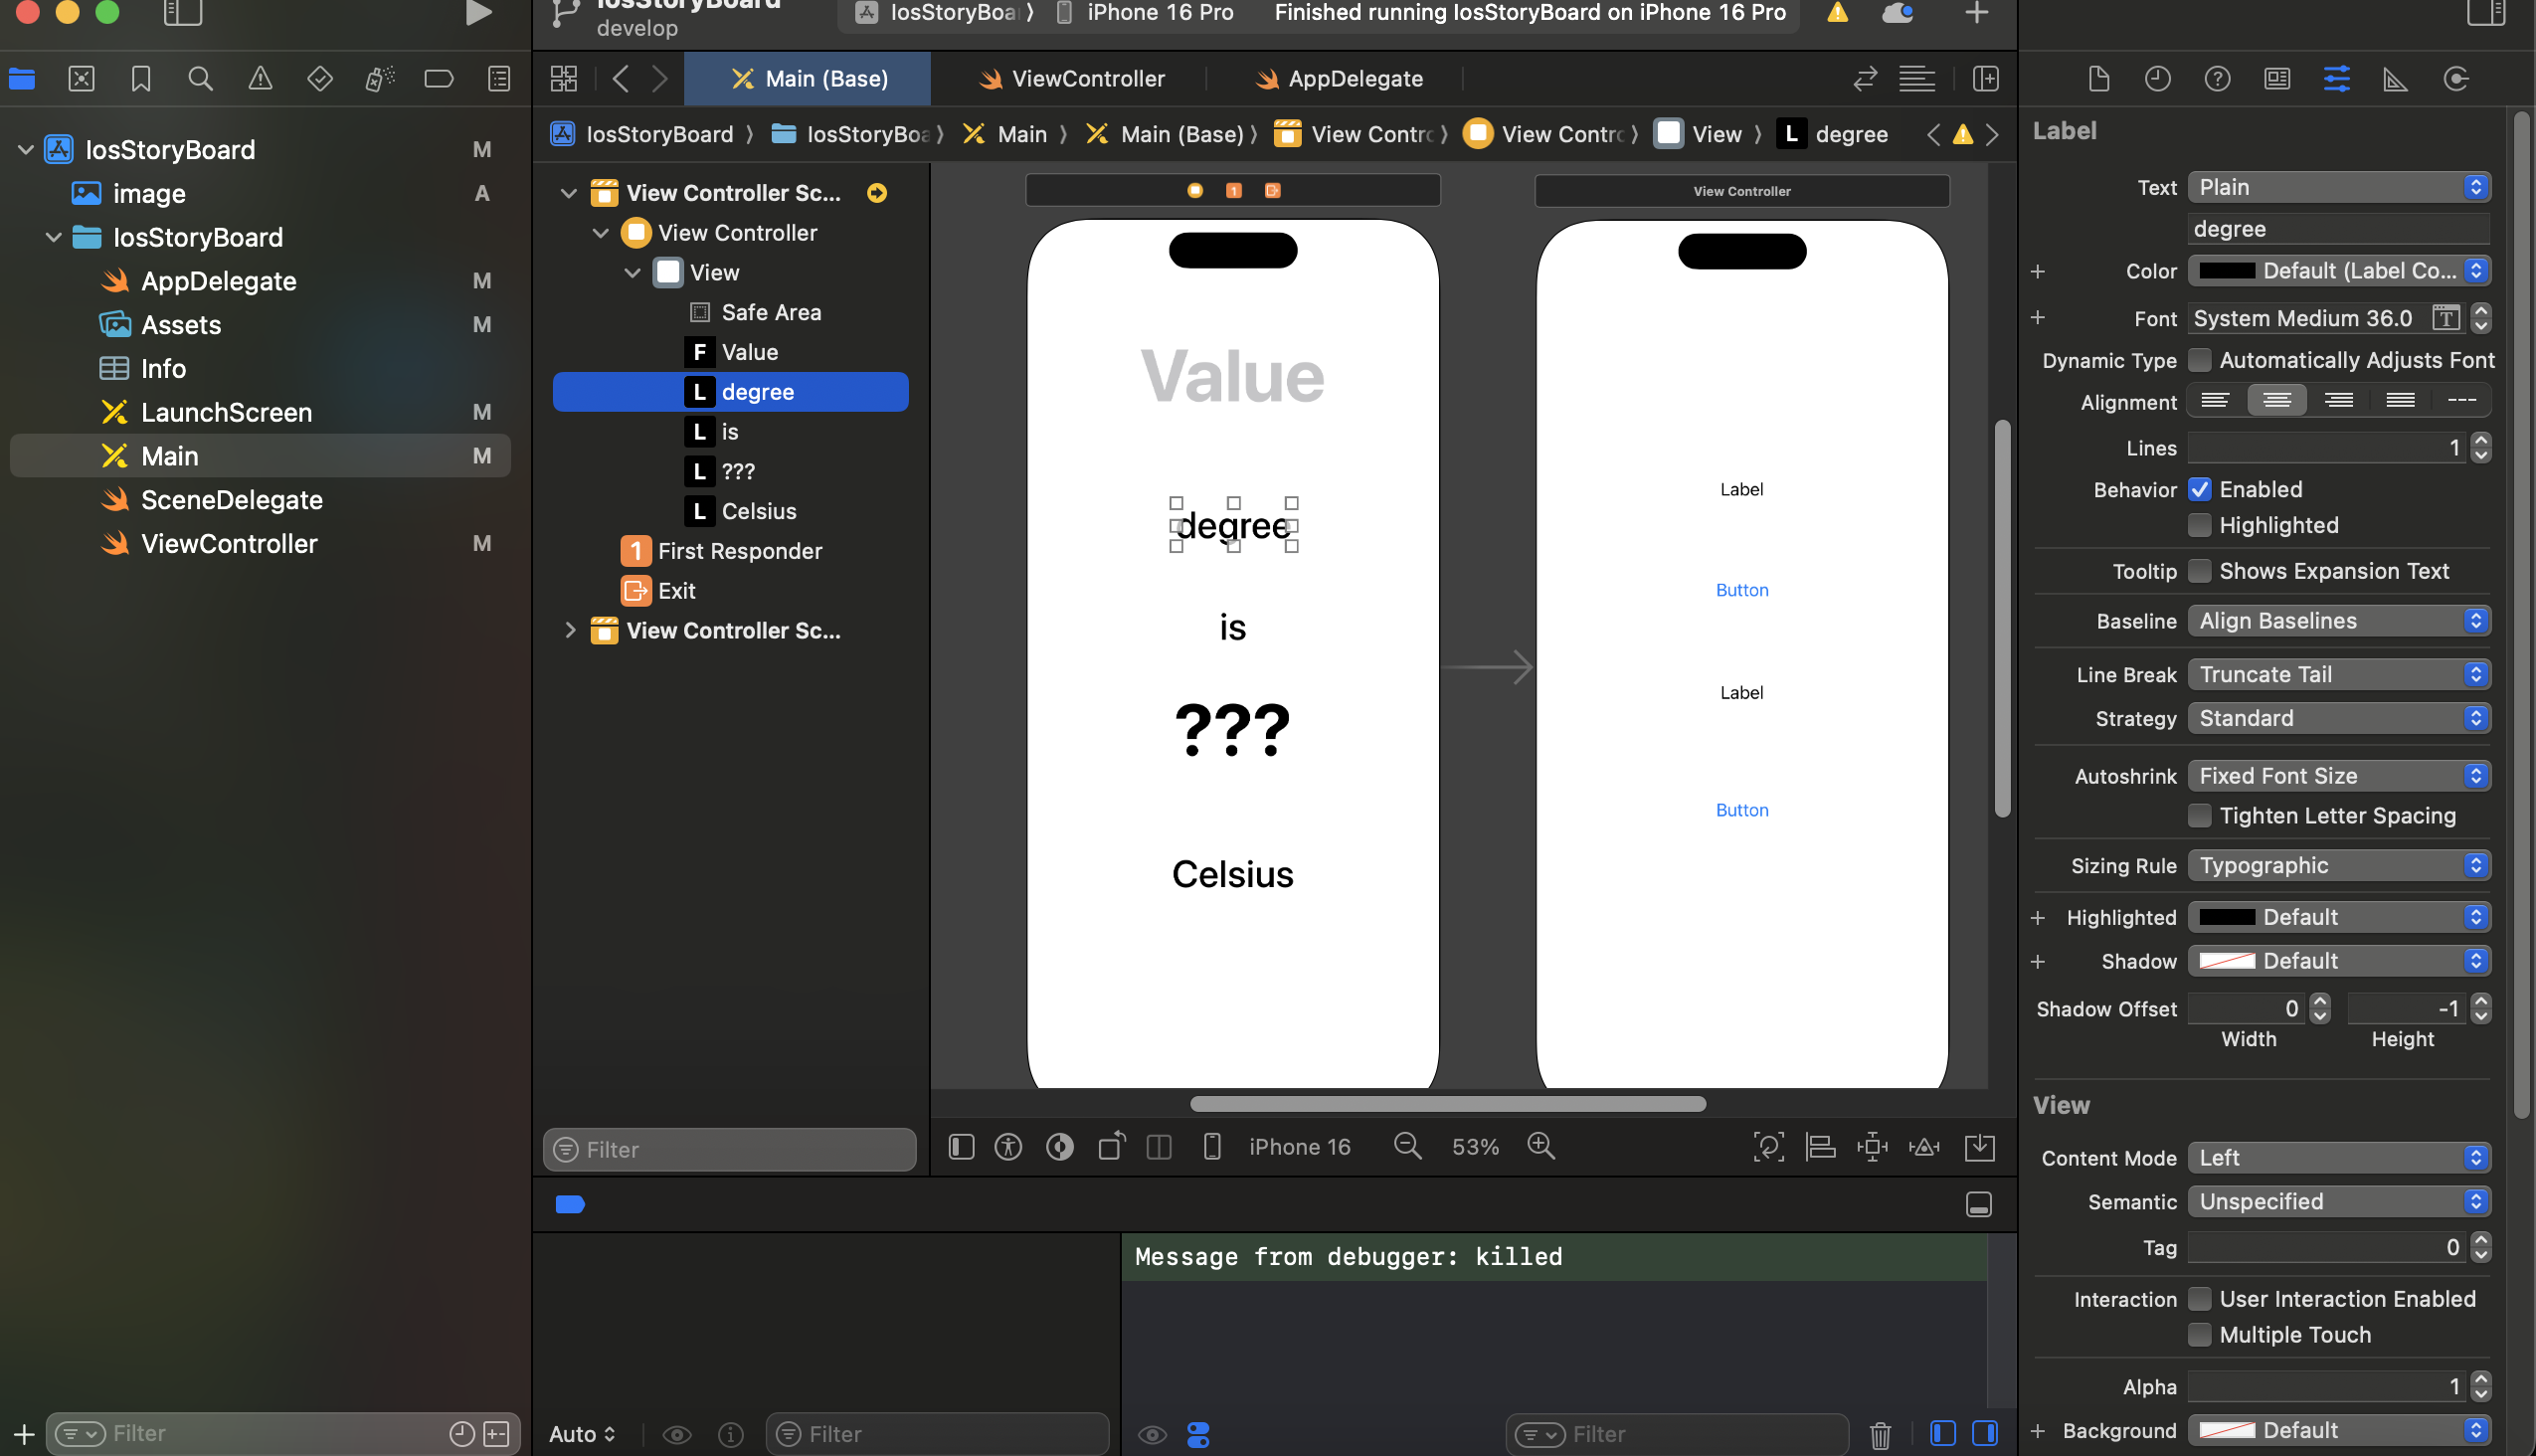Collapse the IosStoryBoard project root
This screenshot has width=2536, height=1456.
tap(26, 150)
